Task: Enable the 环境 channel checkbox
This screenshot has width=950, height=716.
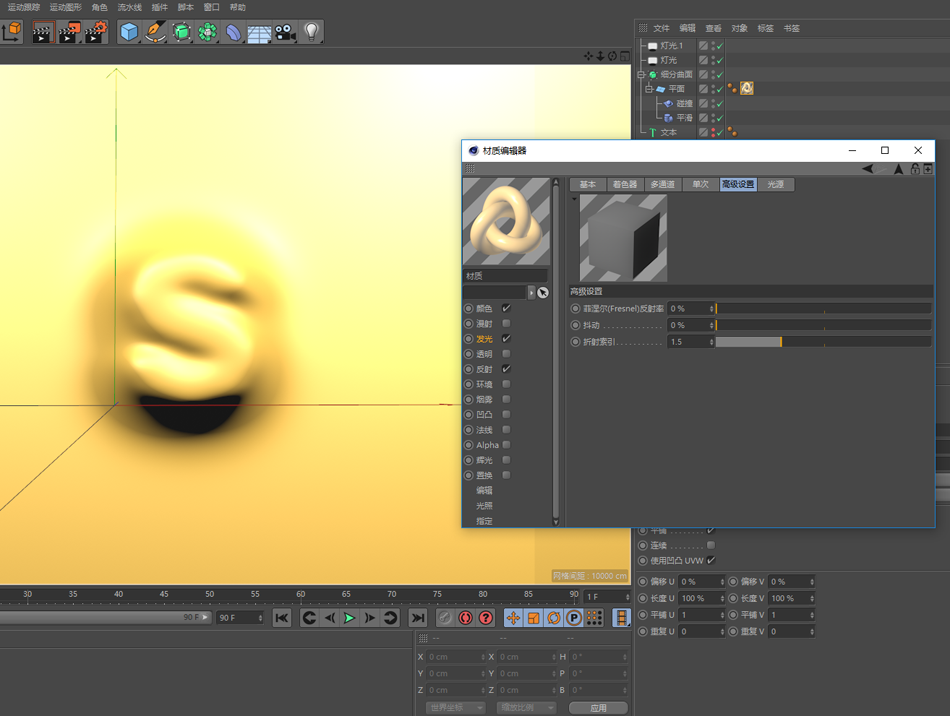Action: point(507,384)
